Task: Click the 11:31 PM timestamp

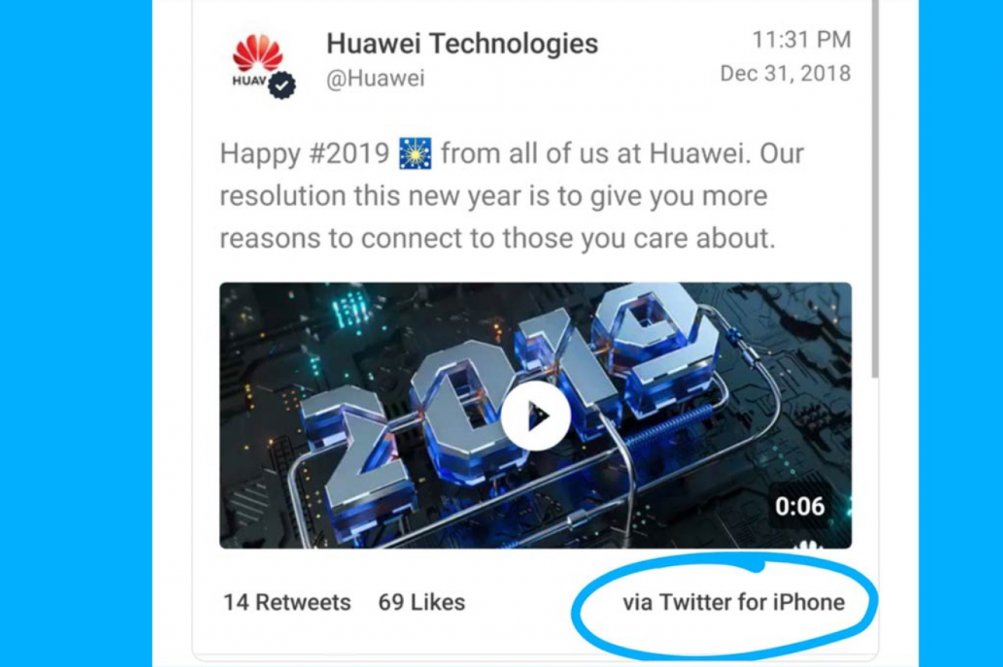Action: point(802,40)
